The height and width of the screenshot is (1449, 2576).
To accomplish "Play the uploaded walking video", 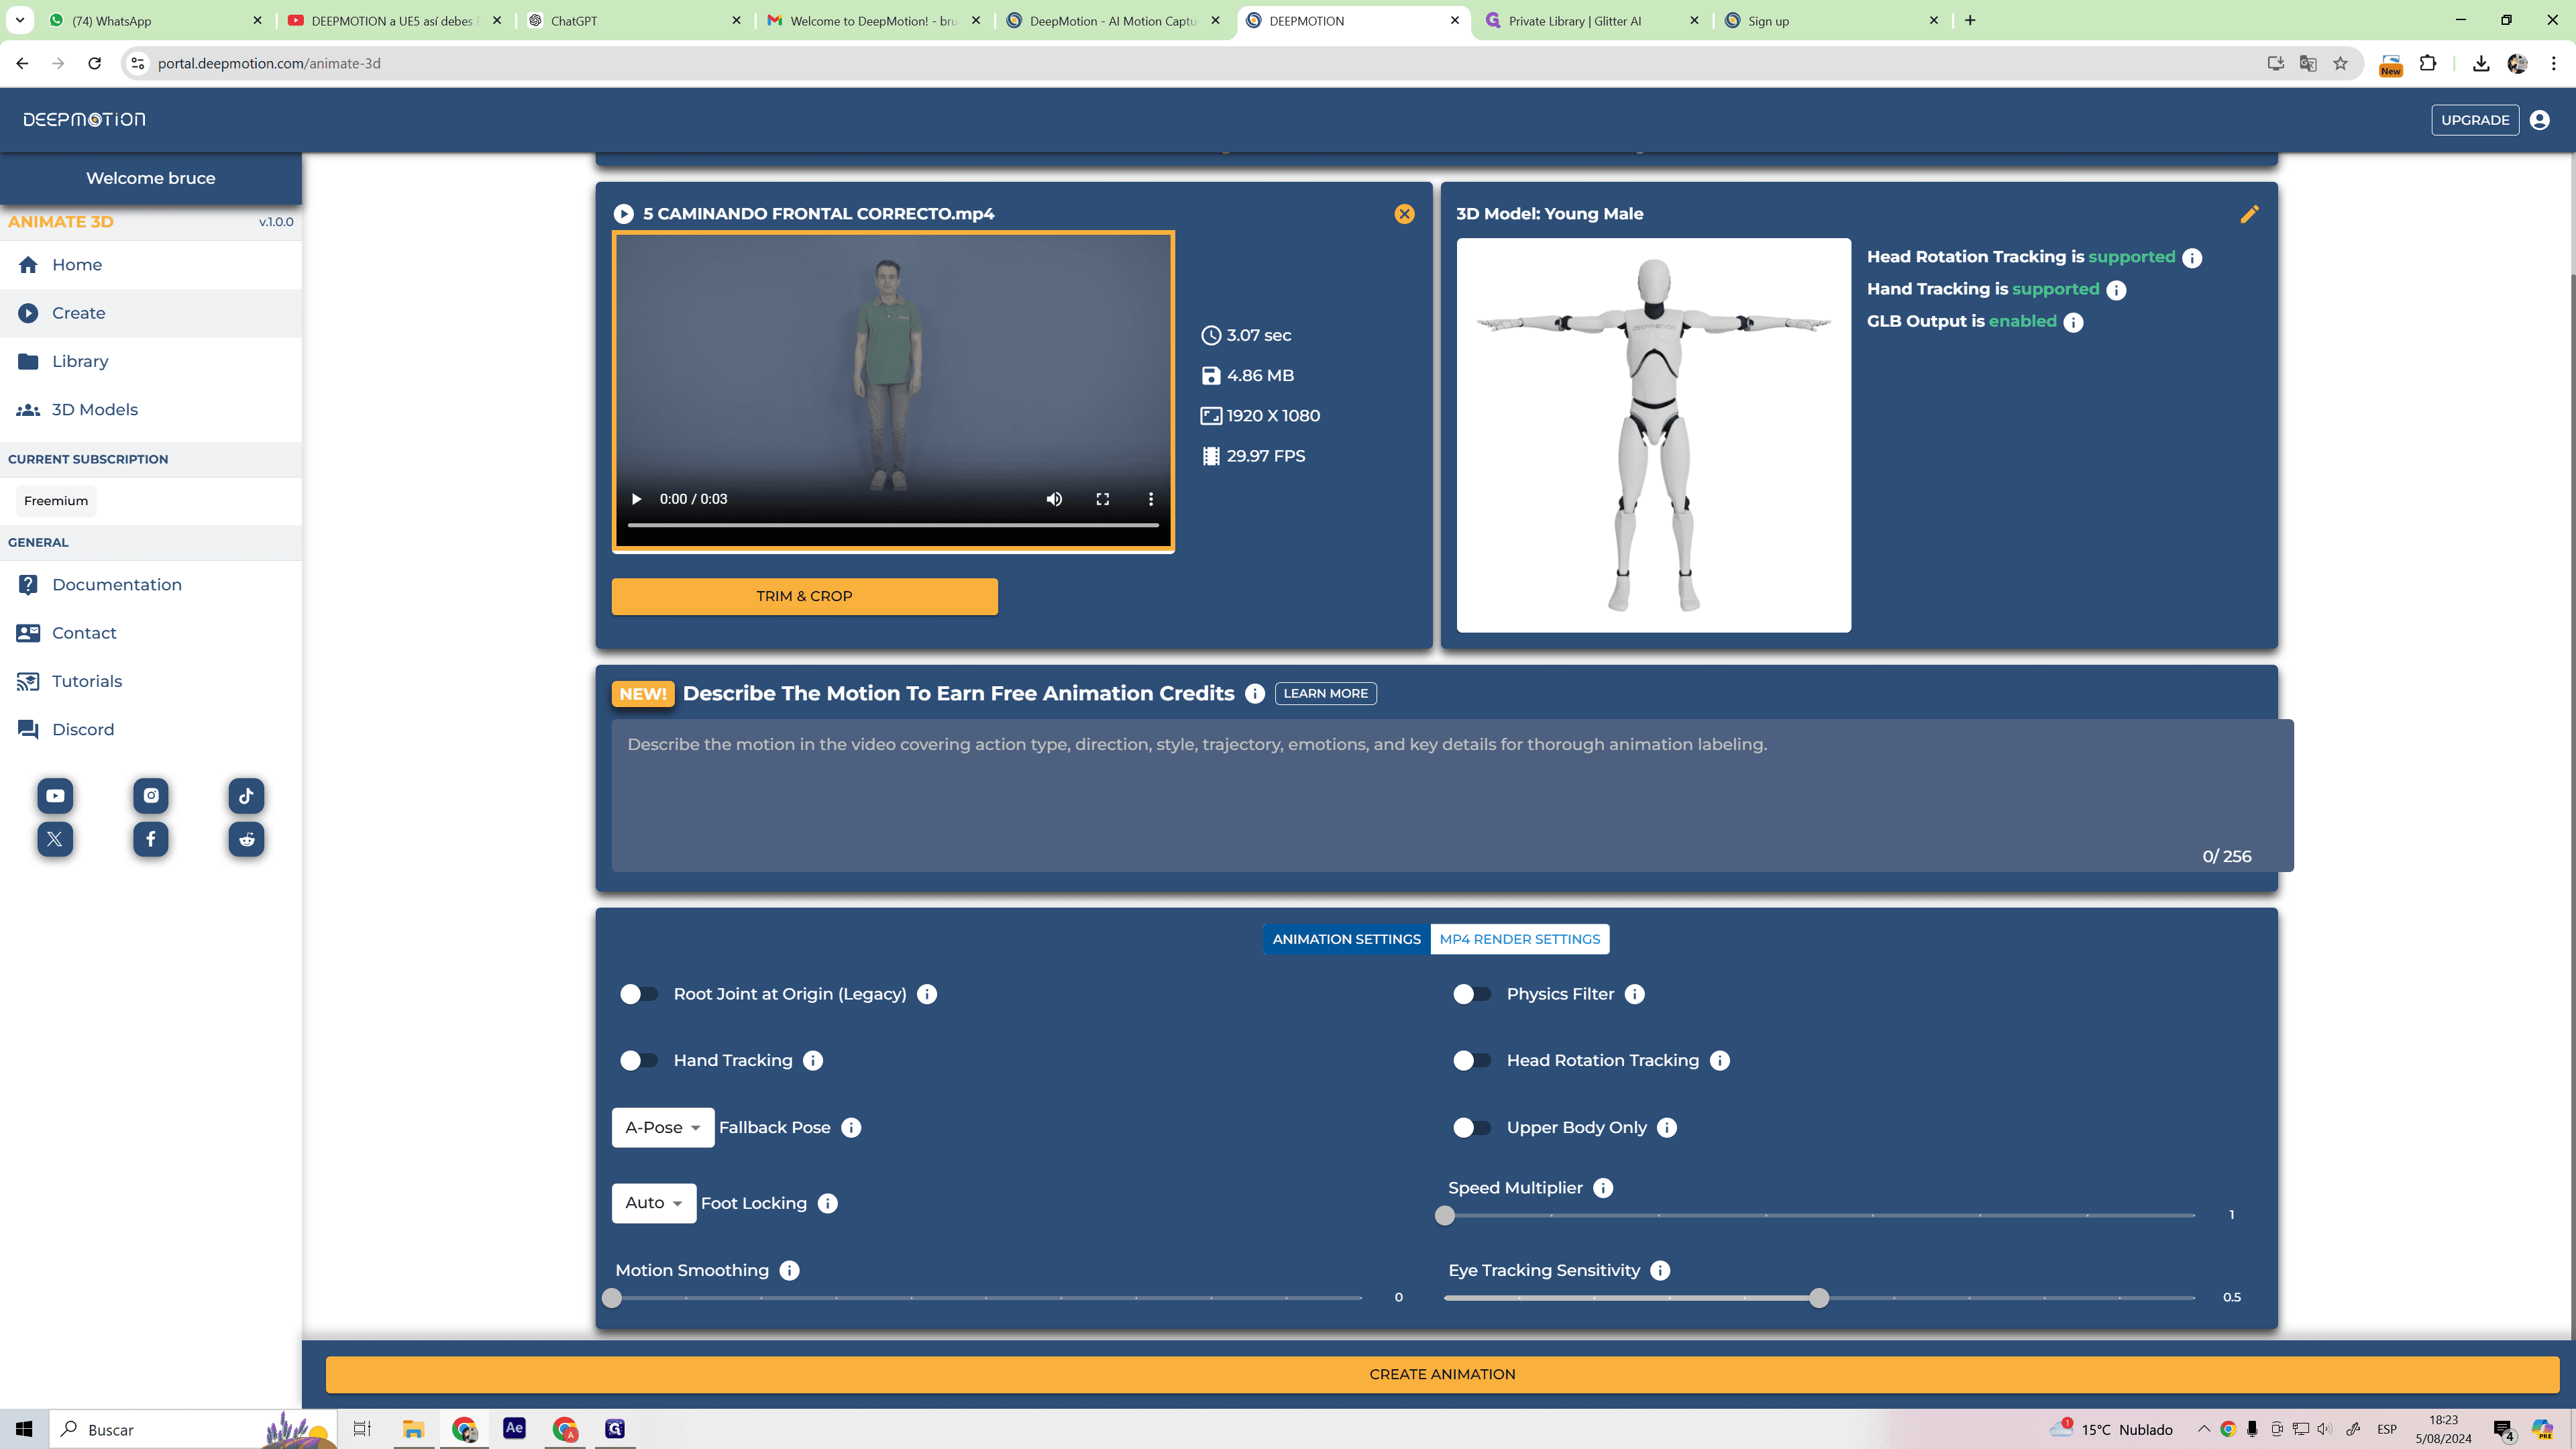I will point(636,499).
